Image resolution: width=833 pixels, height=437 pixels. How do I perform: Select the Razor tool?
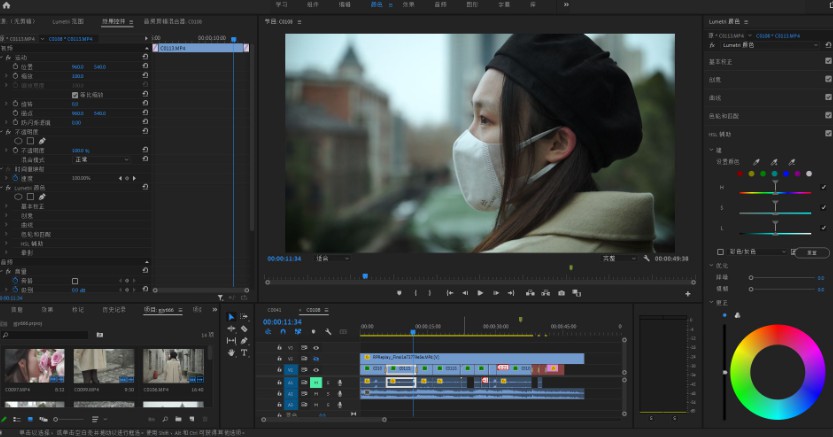coord(244,329)
